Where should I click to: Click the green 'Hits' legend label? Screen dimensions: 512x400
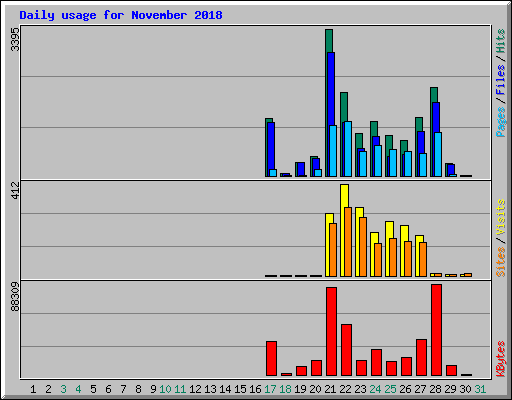(500, 41)
